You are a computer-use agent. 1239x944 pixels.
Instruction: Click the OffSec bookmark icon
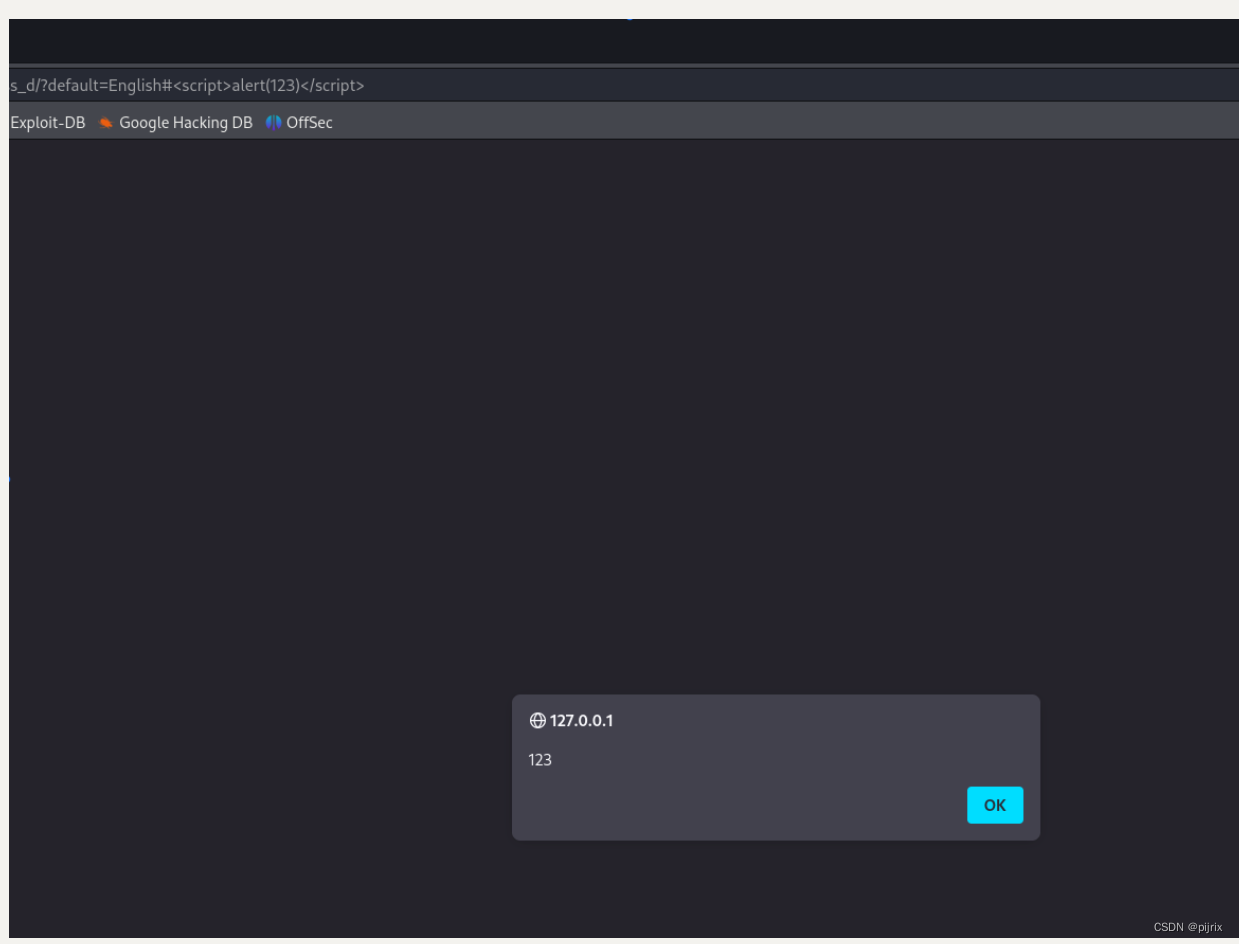point(274,123)
